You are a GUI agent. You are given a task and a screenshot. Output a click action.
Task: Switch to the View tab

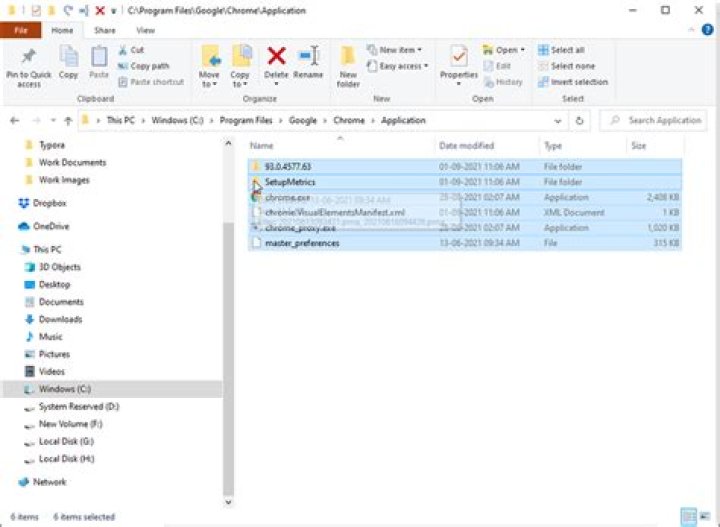pyautogui.click(x=145, y=30)
